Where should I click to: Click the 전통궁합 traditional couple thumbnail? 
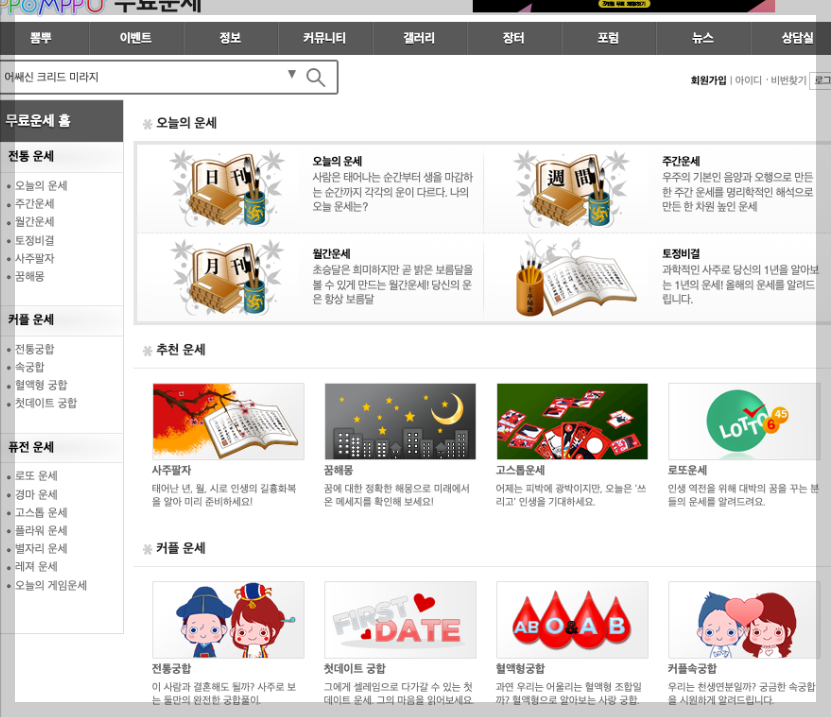click(228, 619)
